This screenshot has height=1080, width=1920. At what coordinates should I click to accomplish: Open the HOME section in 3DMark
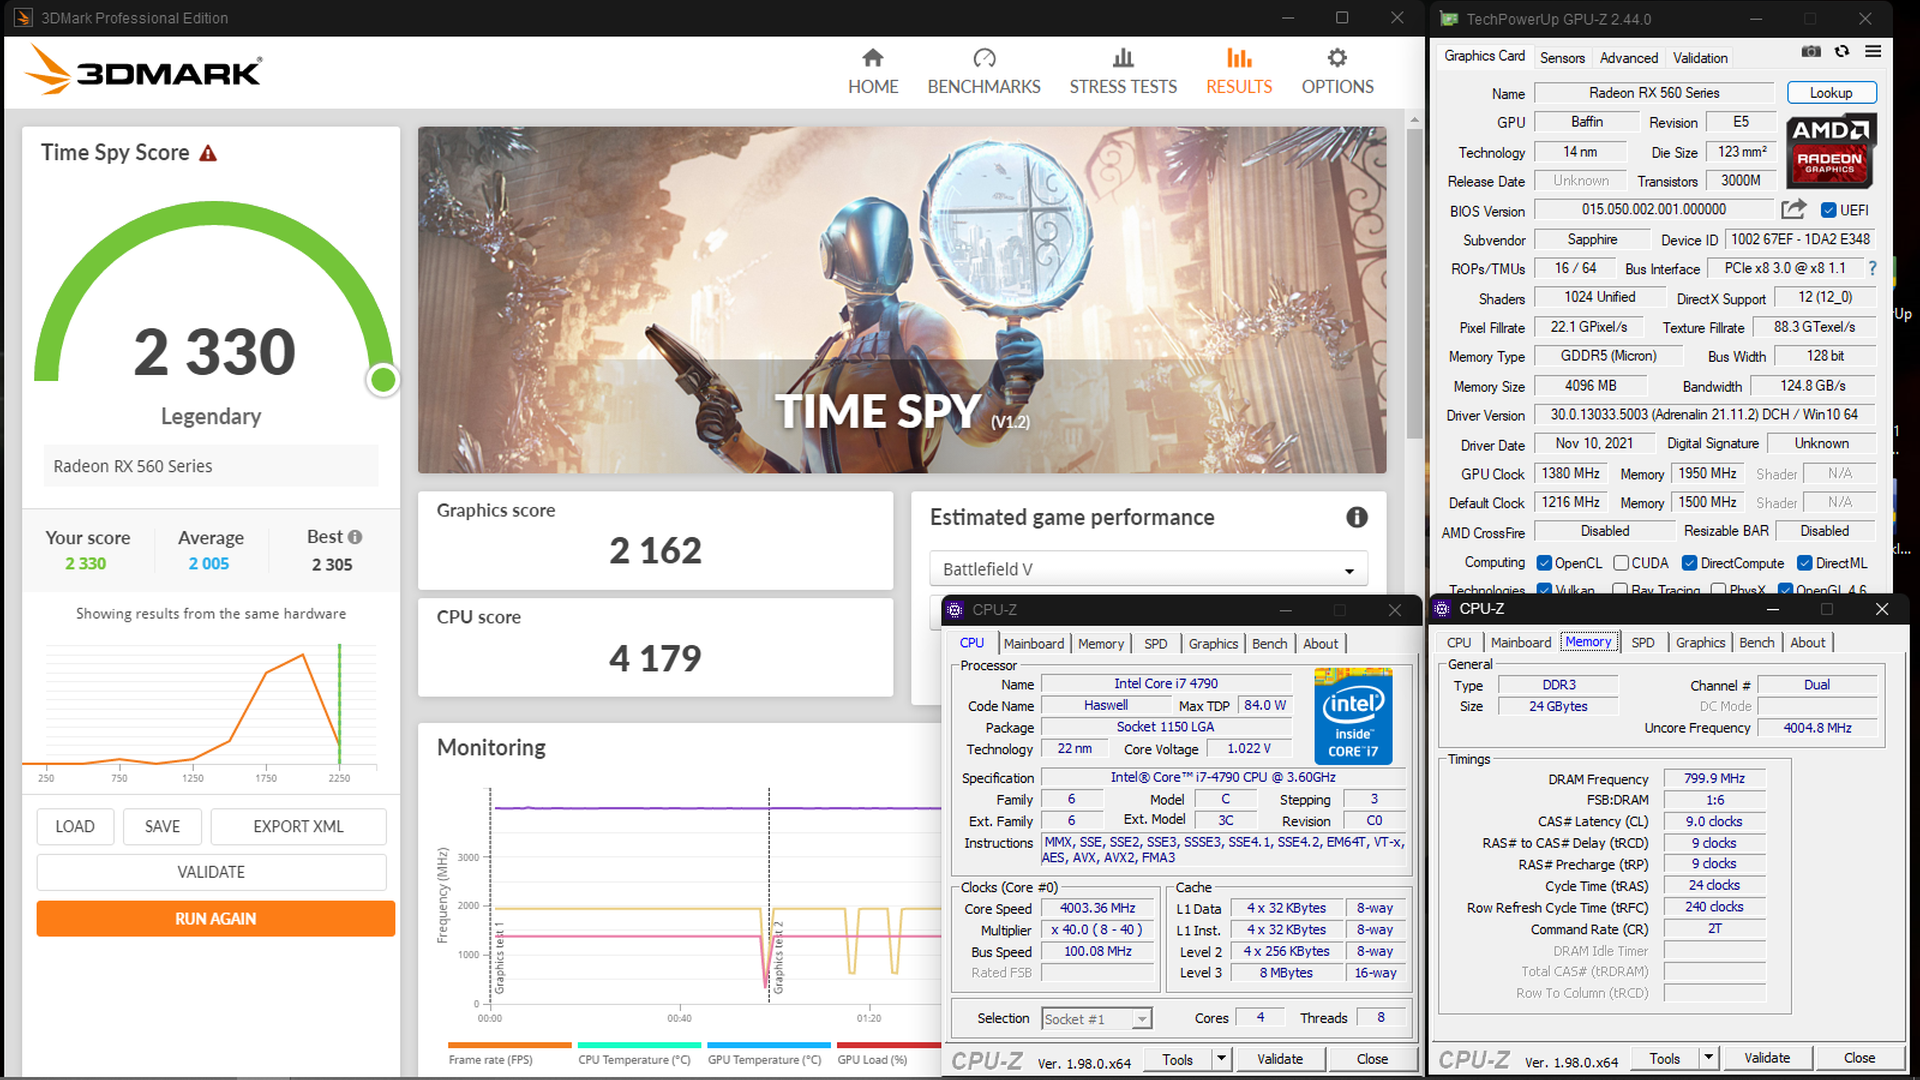click(x=873, y=72)
